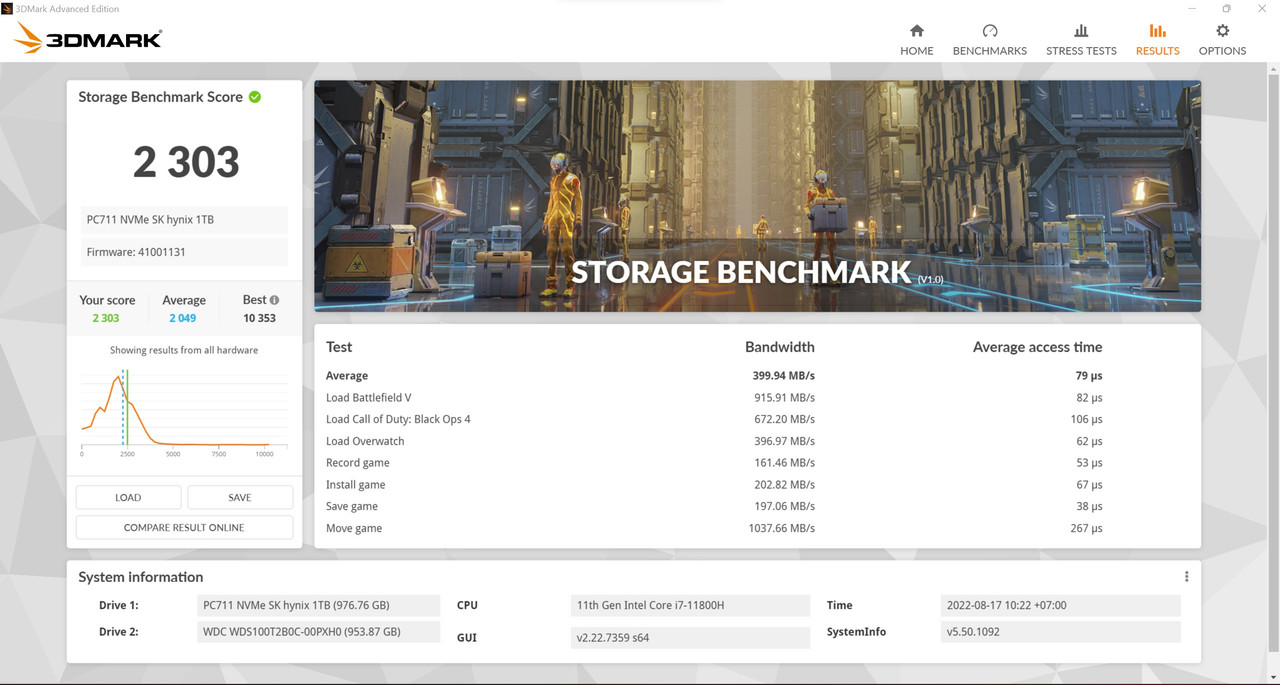Click the PC711 NVMe SK hynix 1TB drive label

click(x=184, y=219)
